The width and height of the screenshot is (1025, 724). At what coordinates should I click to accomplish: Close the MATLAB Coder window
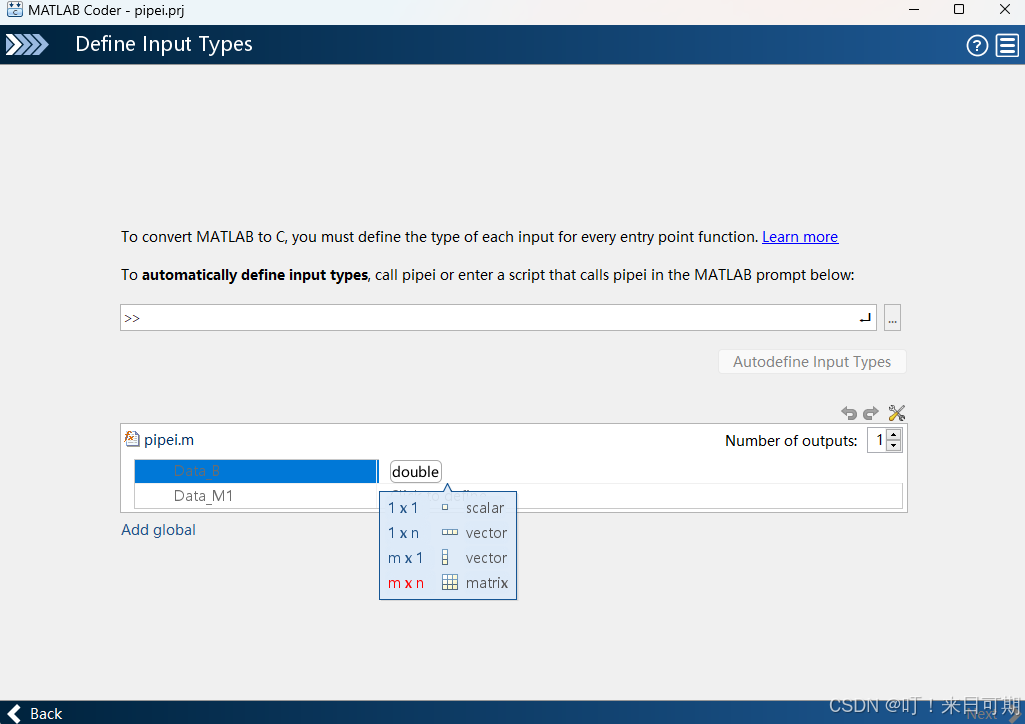pos(1005,10)
